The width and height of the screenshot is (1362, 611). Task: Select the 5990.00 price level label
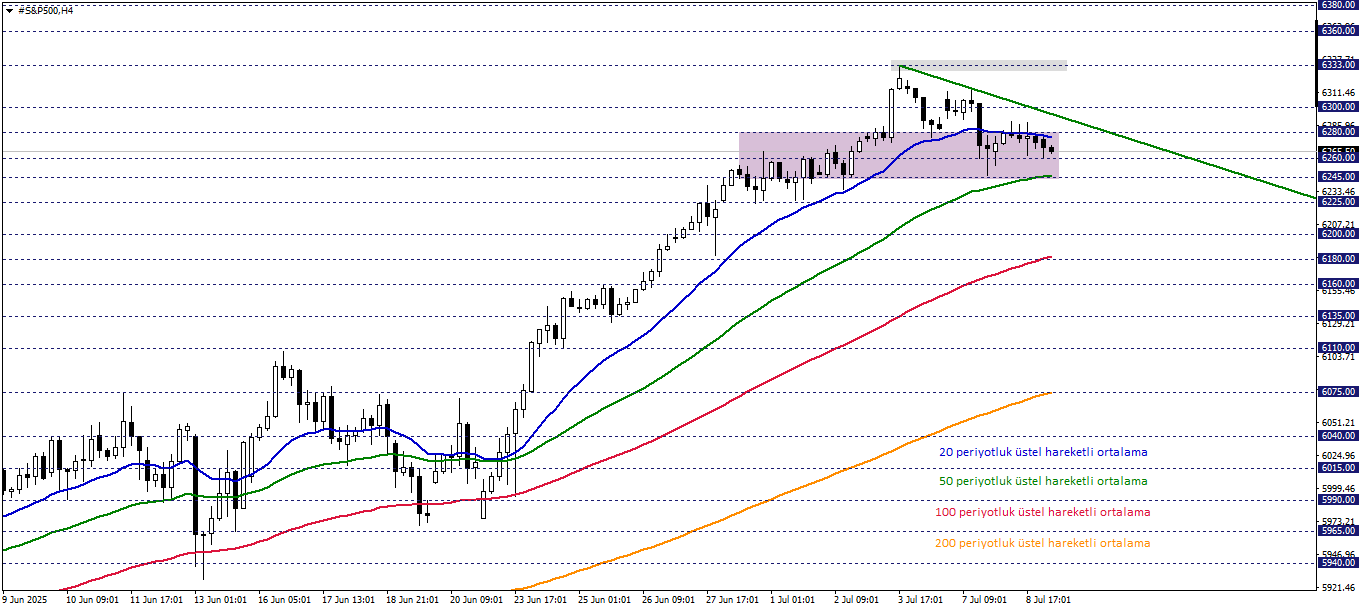pos(1338,499)
